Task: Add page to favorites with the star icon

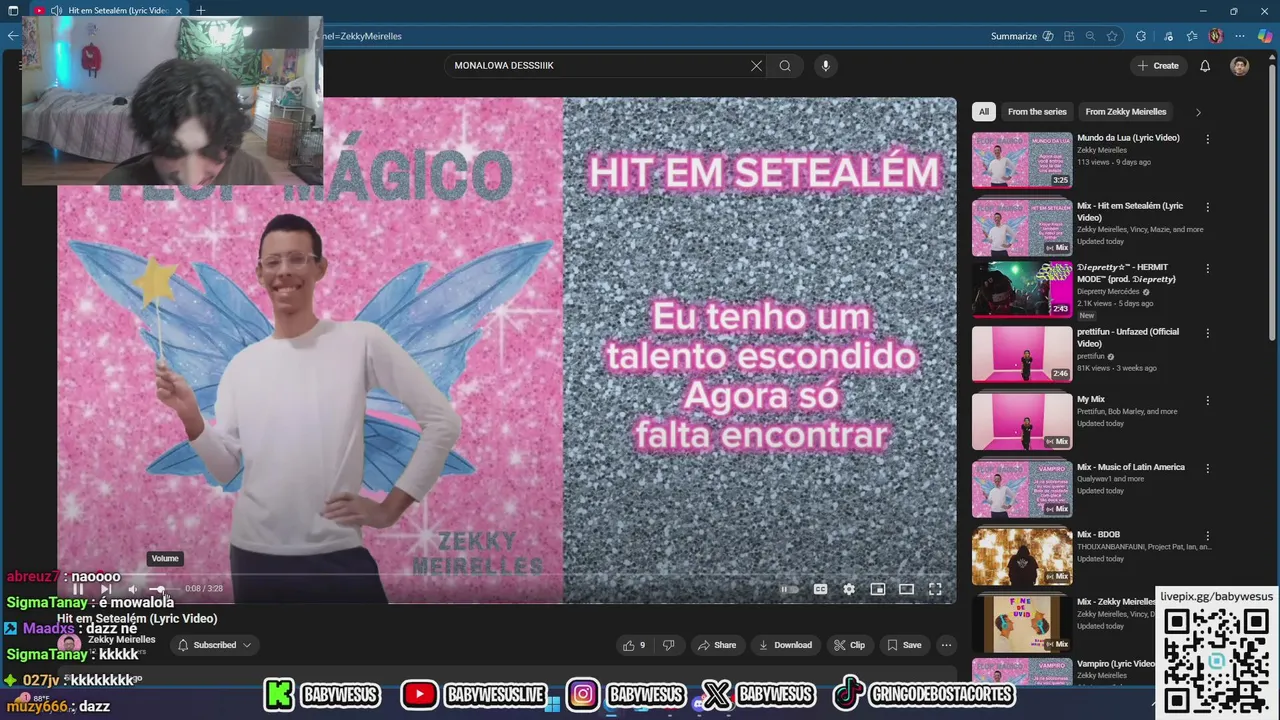Action: [x=1112, y=36]
